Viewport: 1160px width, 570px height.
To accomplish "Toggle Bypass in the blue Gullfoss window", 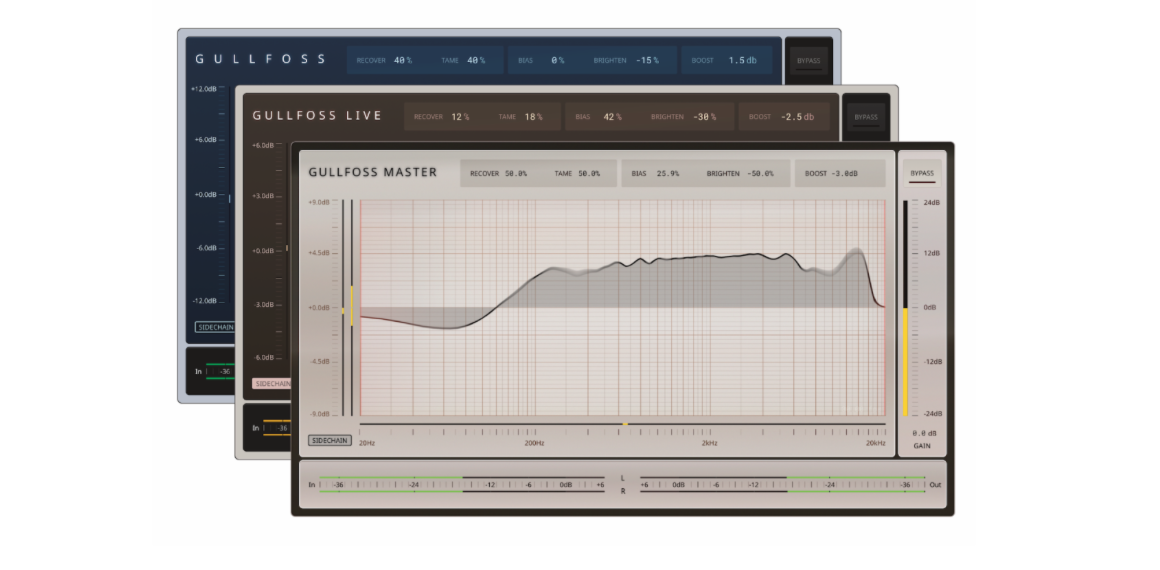I will 808,61.
